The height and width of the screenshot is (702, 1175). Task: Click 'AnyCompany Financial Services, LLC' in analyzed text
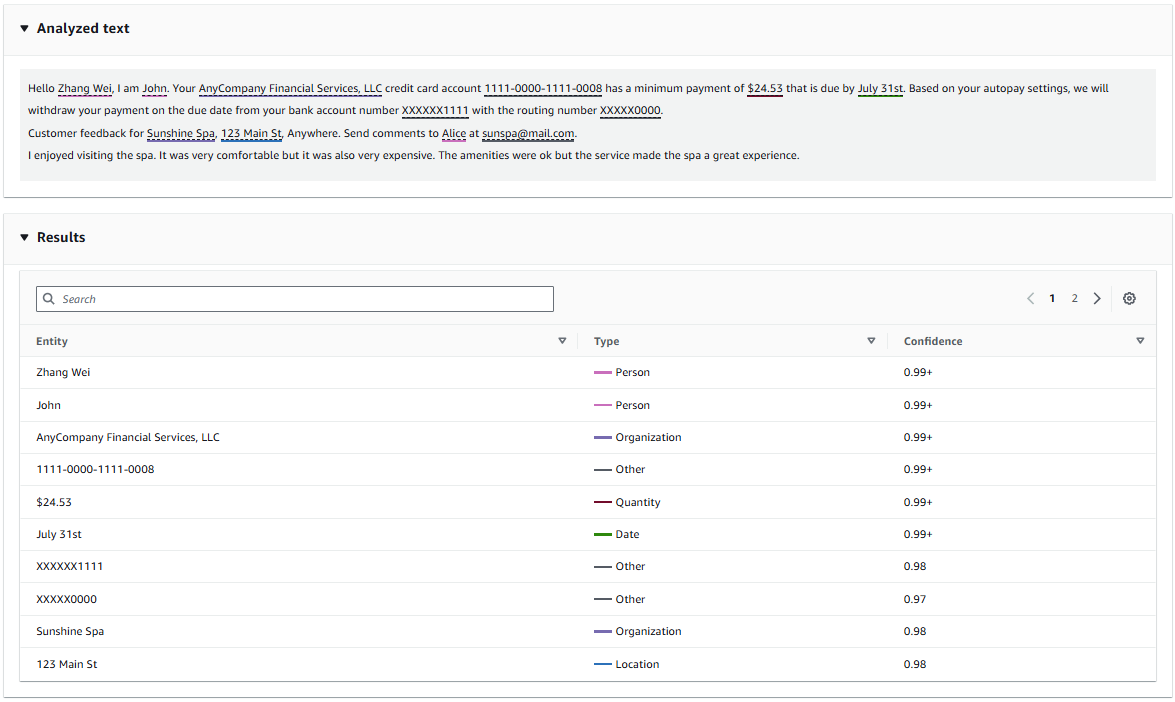(x=290, y=88)
